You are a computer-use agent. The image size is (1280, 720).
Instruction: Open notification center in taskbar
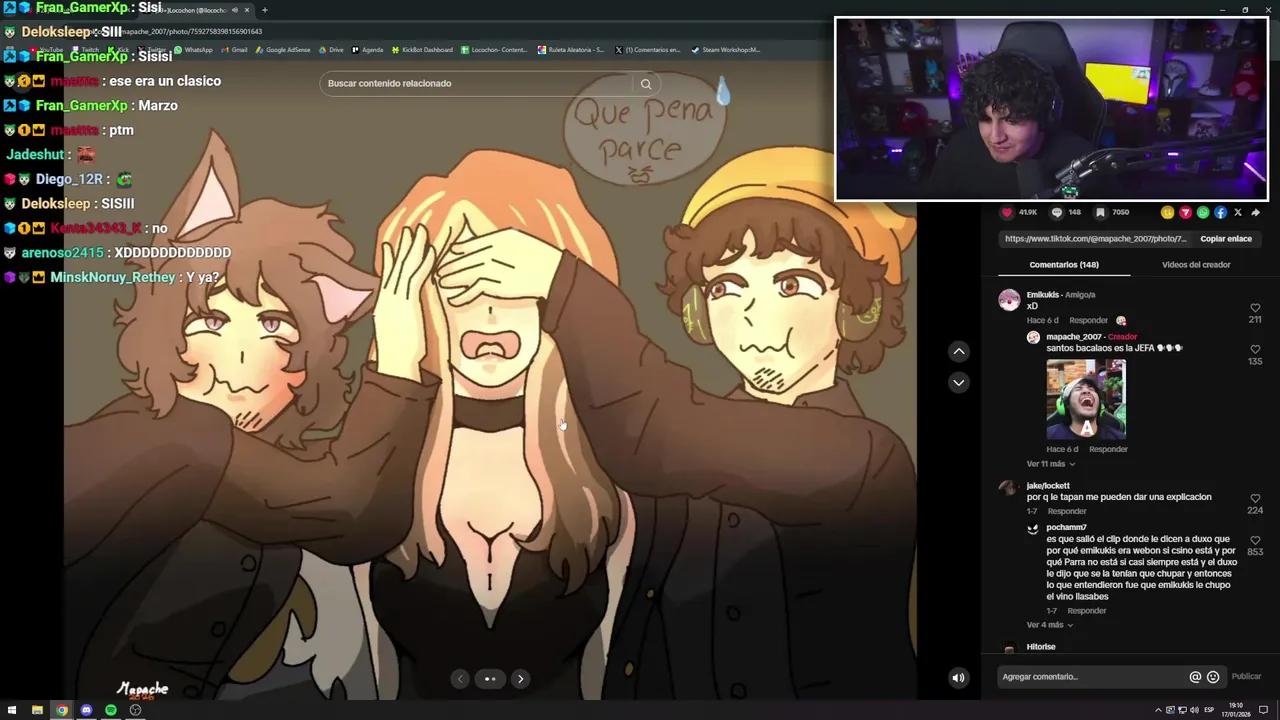coord(1264,710)
